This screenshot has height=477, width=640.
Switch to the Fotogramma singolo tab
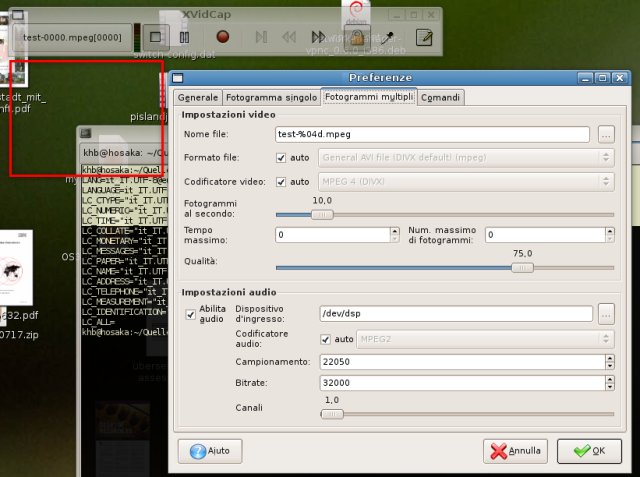[x=271, y=98]
